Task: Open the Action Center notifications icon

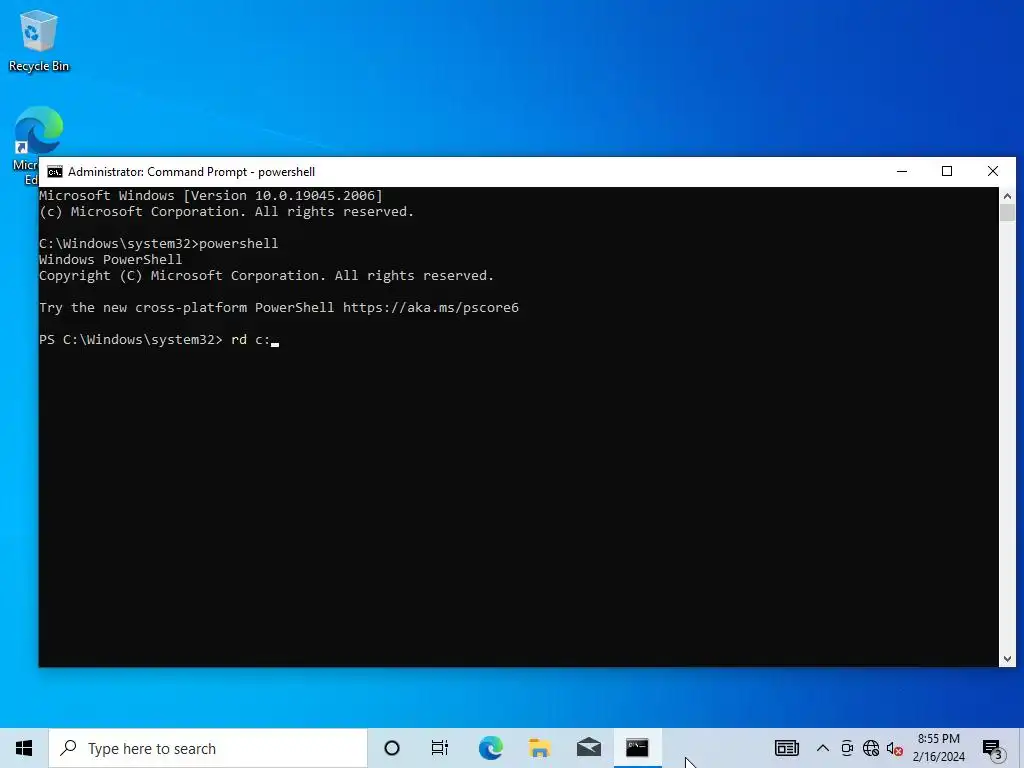Action: tap(993, 749)
